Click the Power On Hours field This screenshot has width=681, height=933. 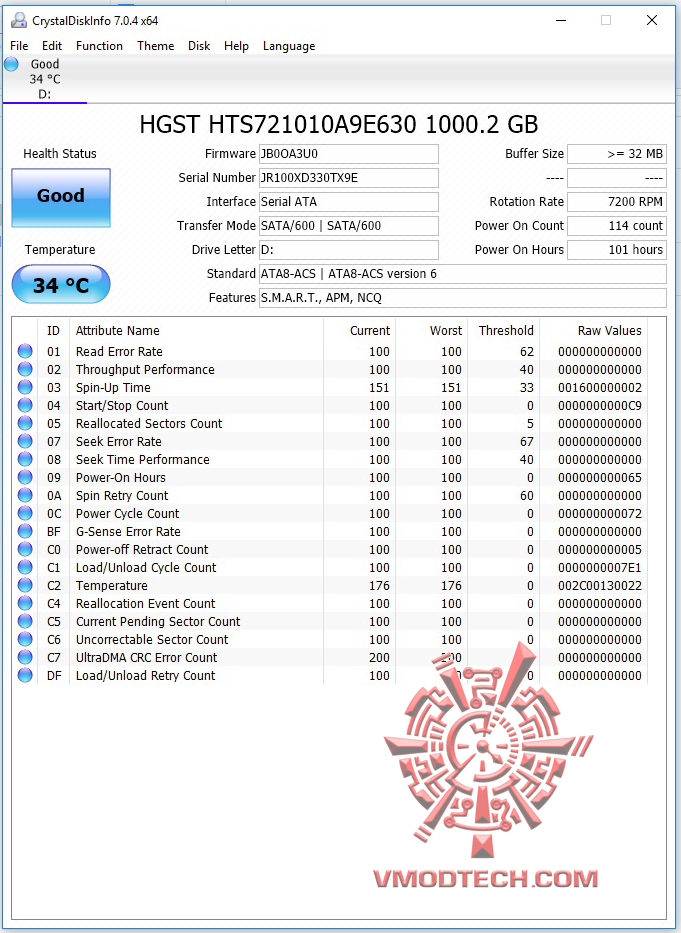point(617,249)
